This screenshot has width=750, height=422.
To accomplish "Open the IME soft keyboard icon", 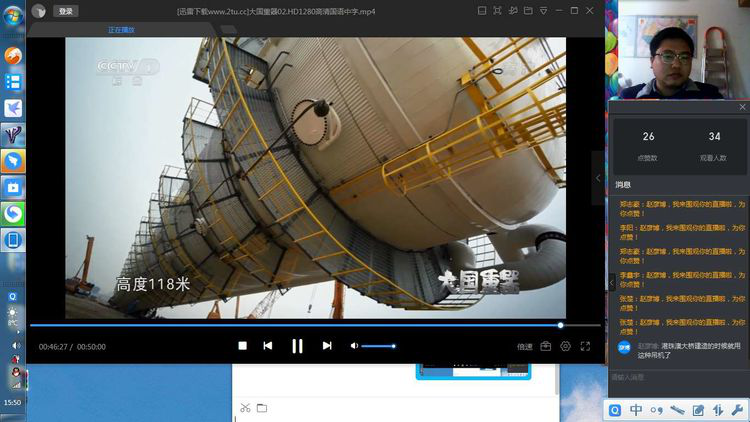I will click(677, 410).
